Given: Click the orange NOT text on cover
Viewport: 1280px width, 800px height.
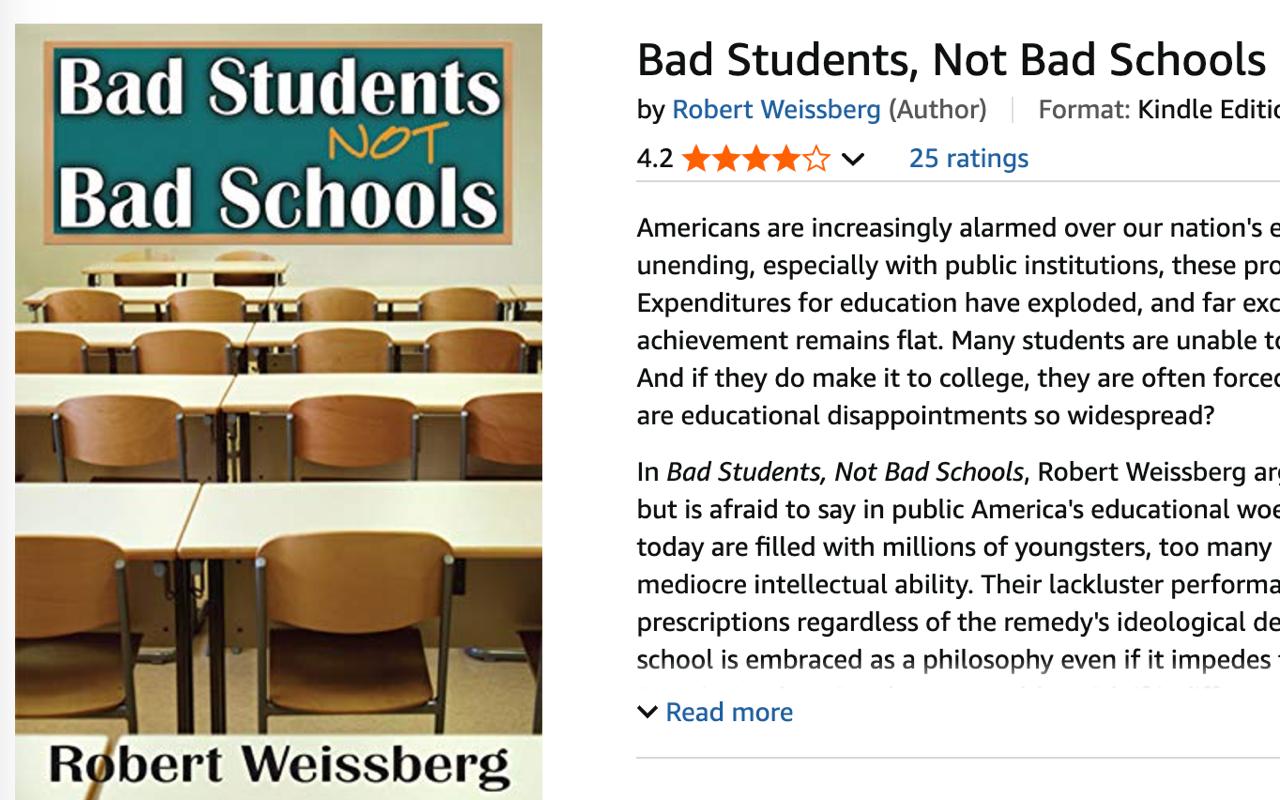Looking at the screenshot, I should [387, 144].
